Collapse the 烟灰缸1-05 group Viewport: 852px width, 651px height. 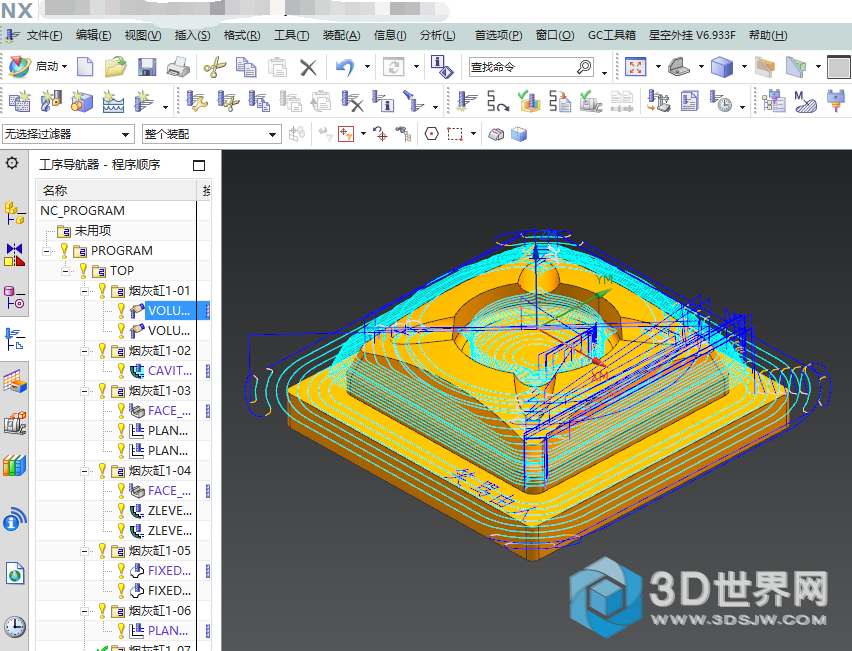click(x=84, y=551)
